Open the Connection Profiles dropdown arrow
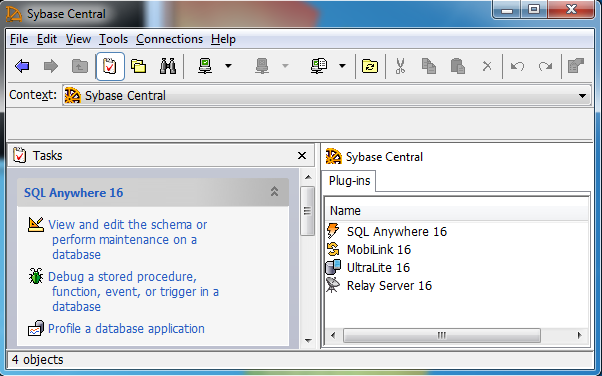The width and height of the screenshot is (602, 376). coord(342,66)
